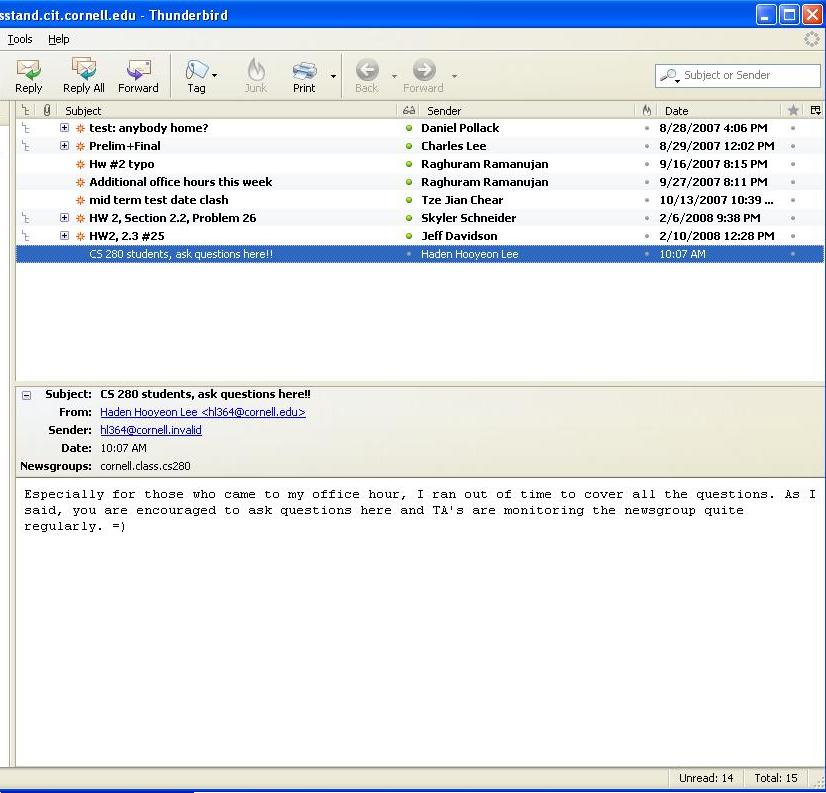Viewport: 826px width, 793px height.
Task: Expand the 'test: anybody home?' thread
Action: [x=65, y=128]
